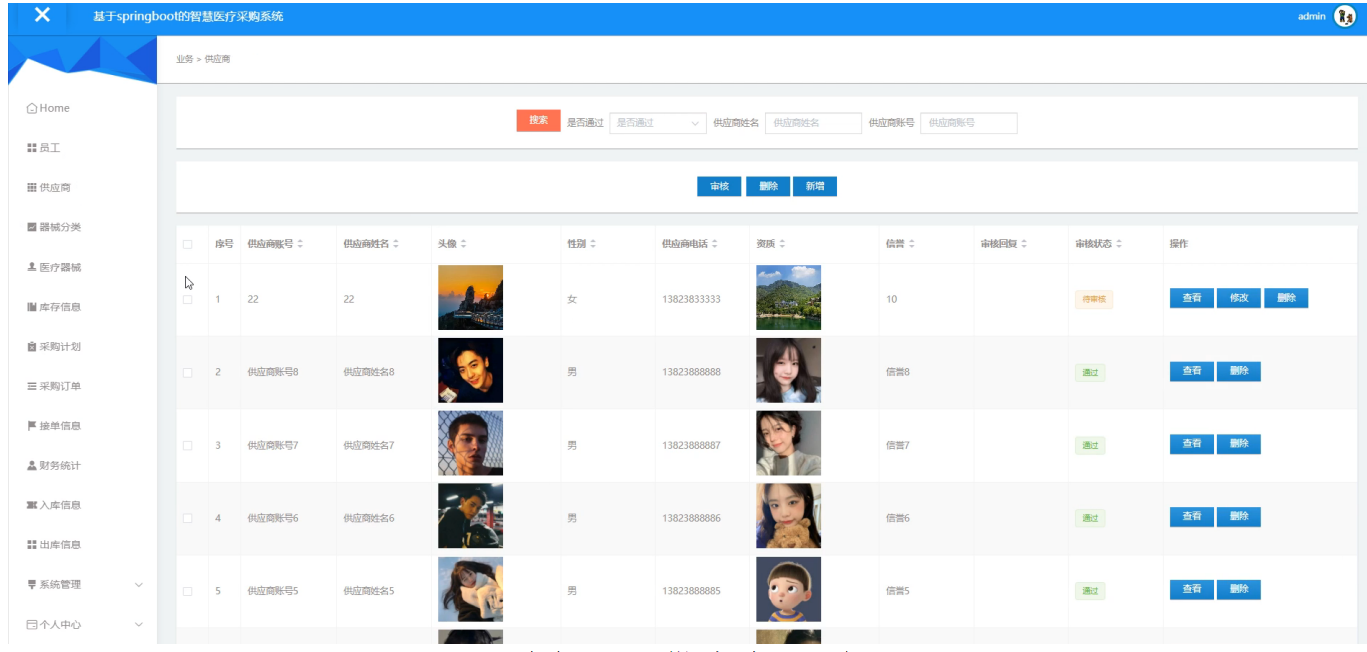Open 供应商 table icon in sidebar
Screen dimensions: 1367x652
pyautogui.click(x=31, y=187)
